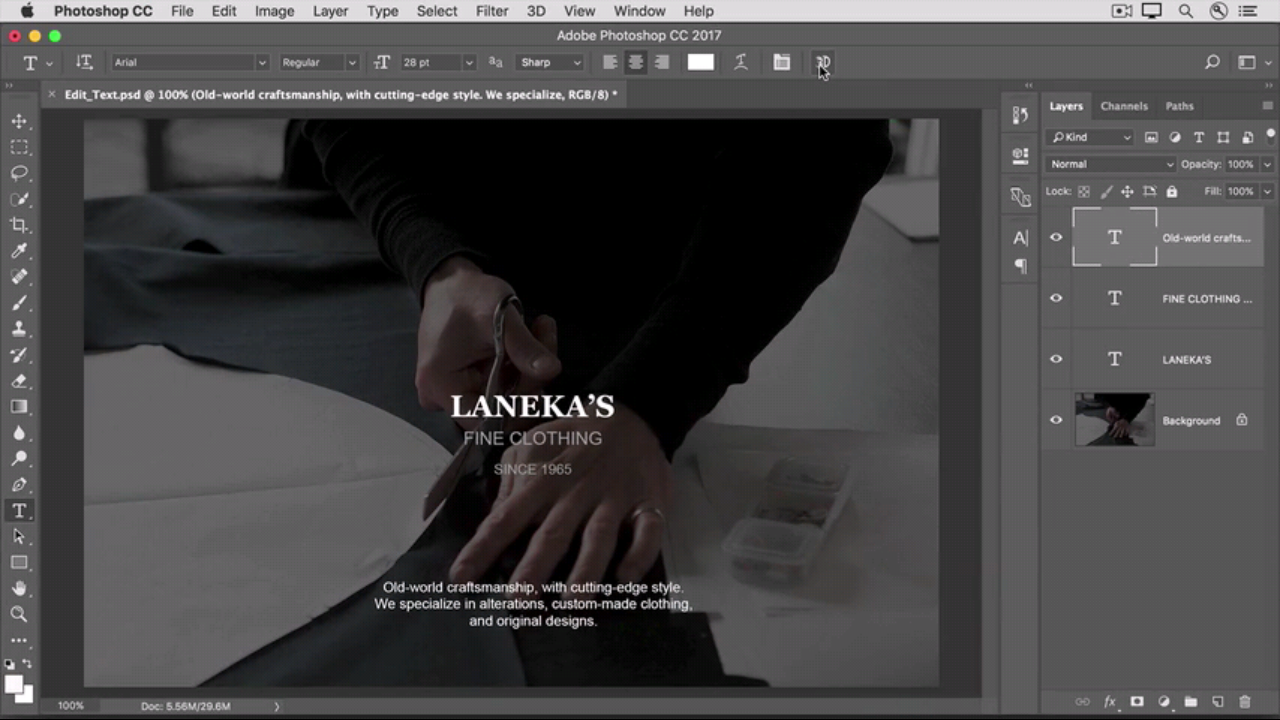Expand the Normal blend mode dropdown
This screenshot has width=1280, height=720.
1111,164
